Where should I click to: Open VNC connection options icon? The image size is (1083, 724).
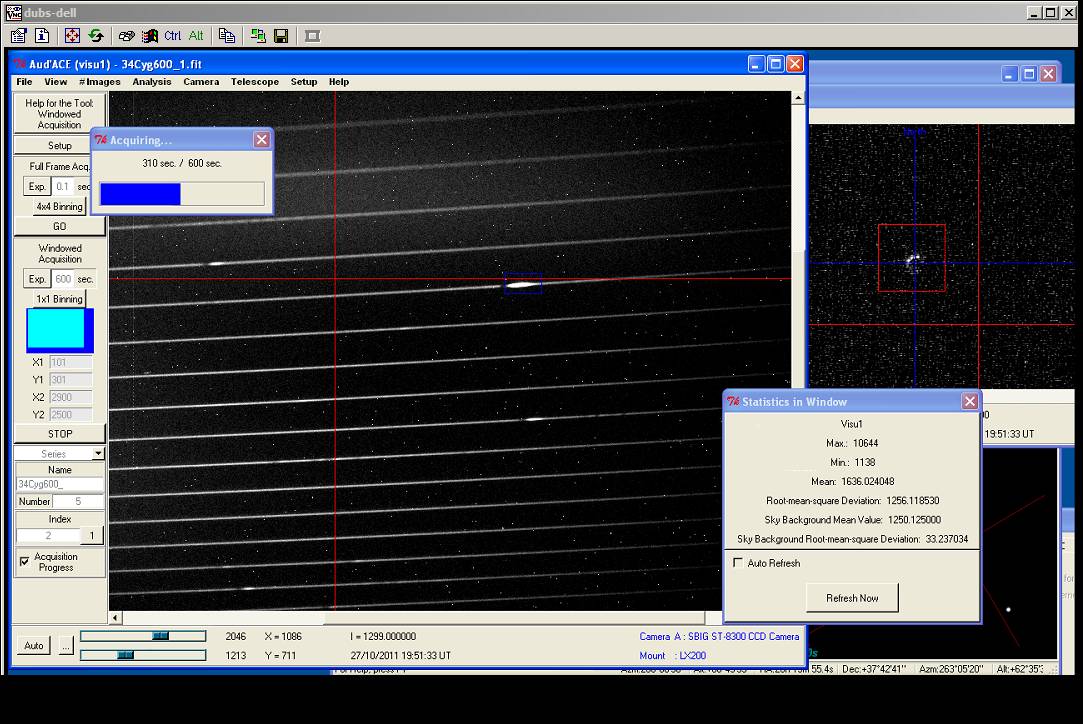click(18, 36)
